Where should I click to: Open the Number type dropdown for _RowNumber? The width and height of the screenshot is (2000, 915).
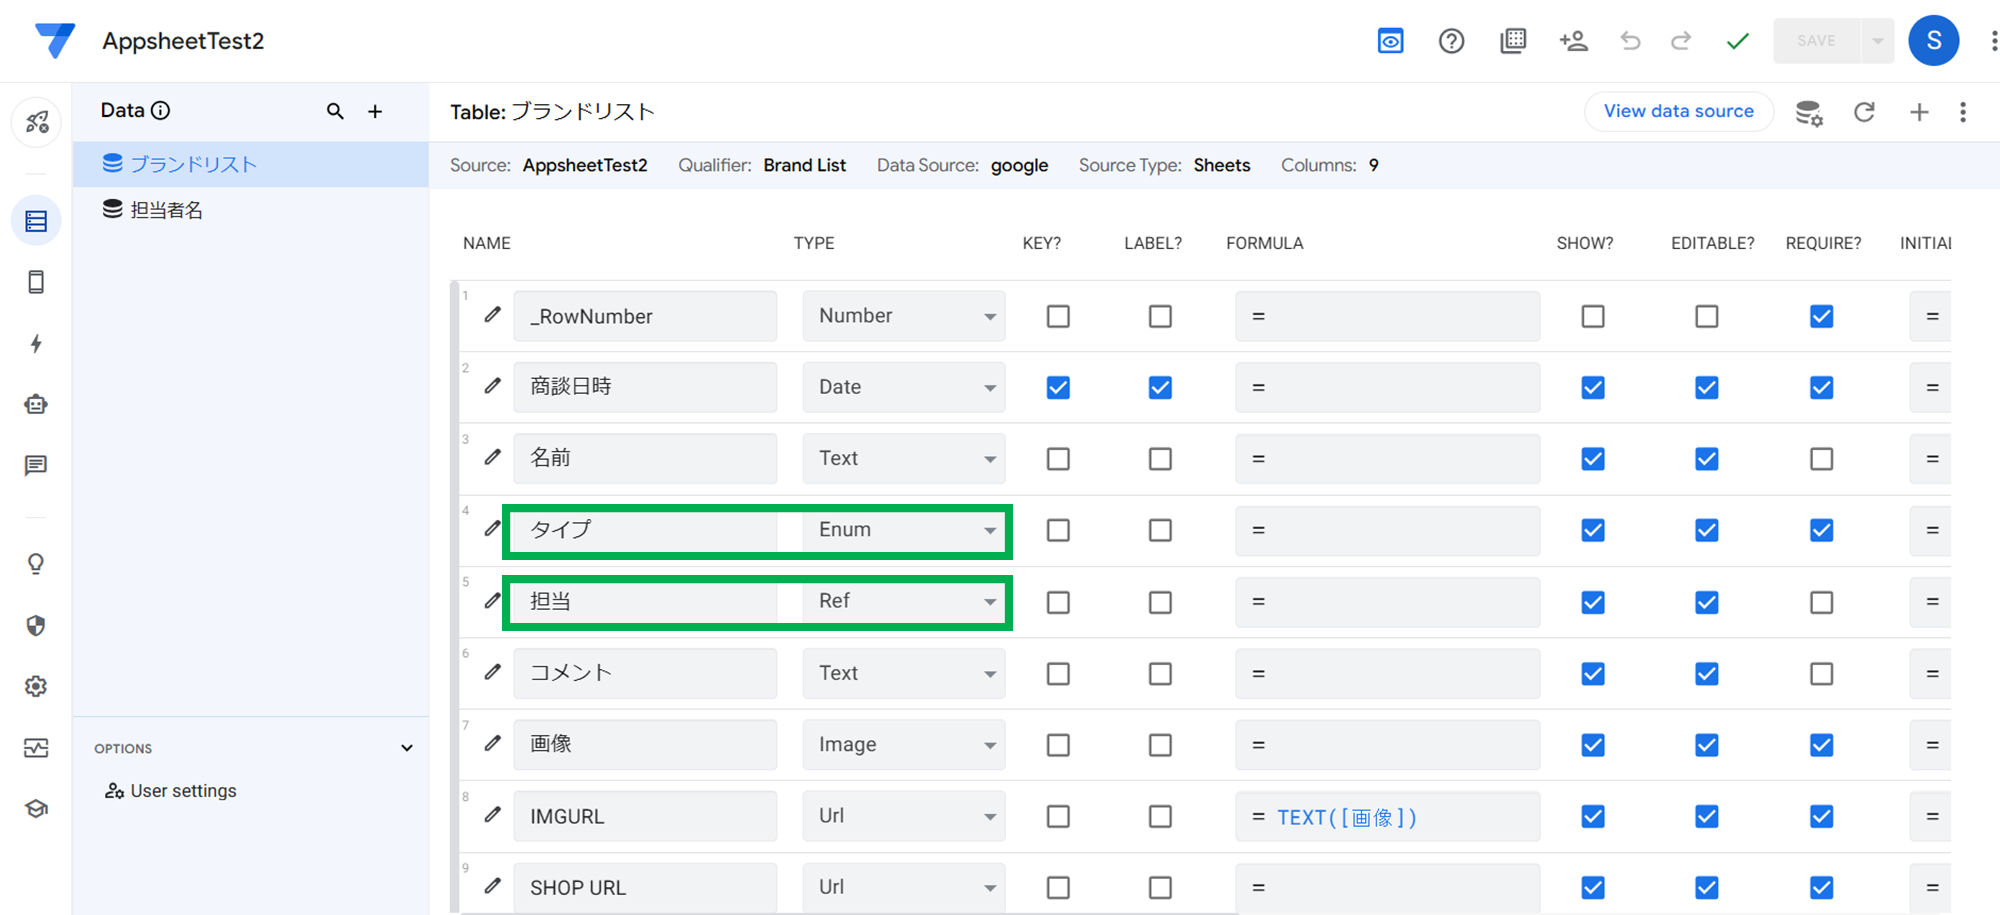tap(904, 316)
